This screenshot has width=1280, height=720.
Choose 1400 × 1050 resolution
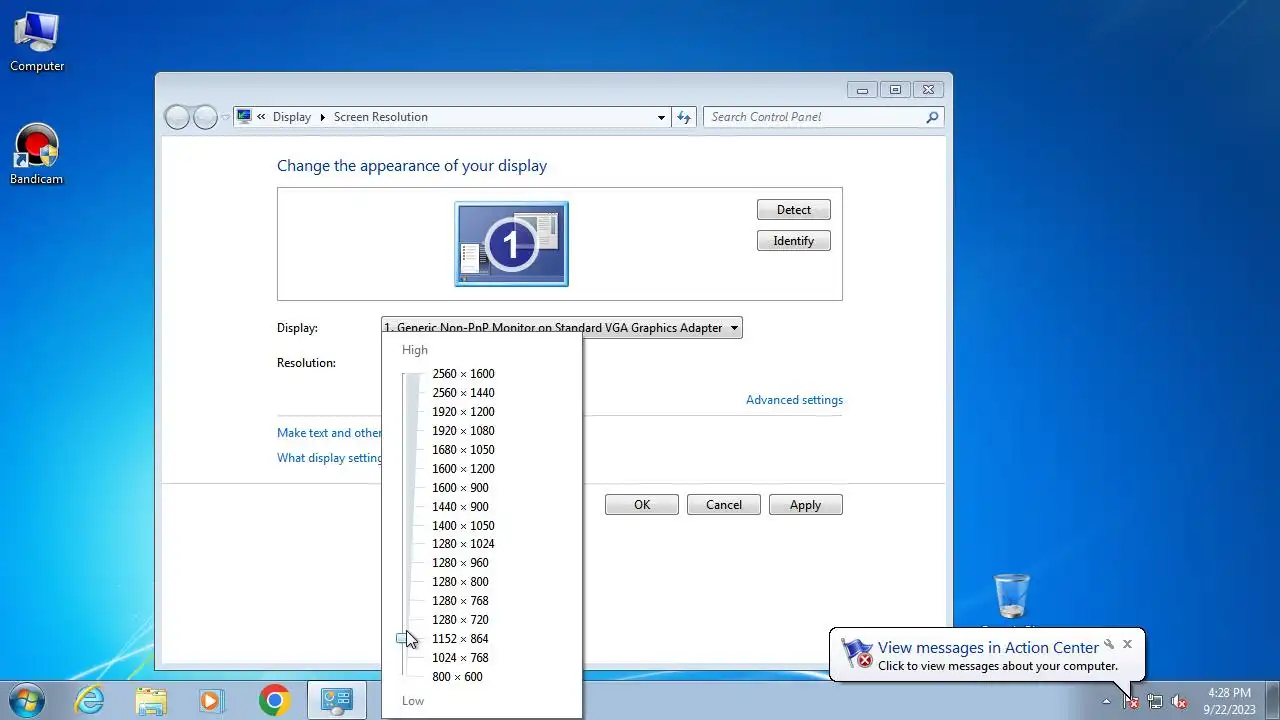pos(463,526)
